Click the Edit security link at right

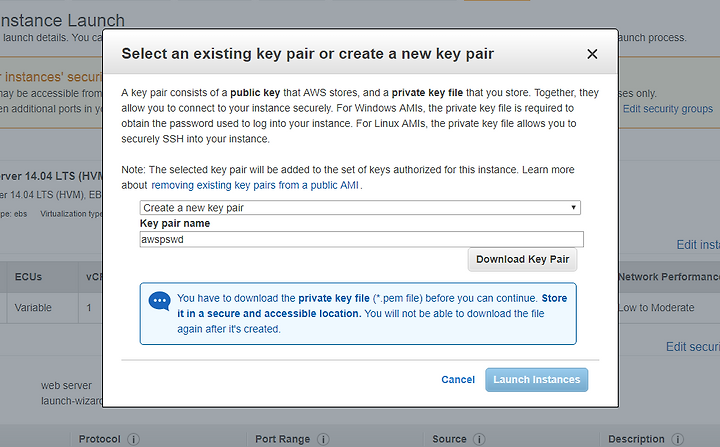click(x=693, y=347)
